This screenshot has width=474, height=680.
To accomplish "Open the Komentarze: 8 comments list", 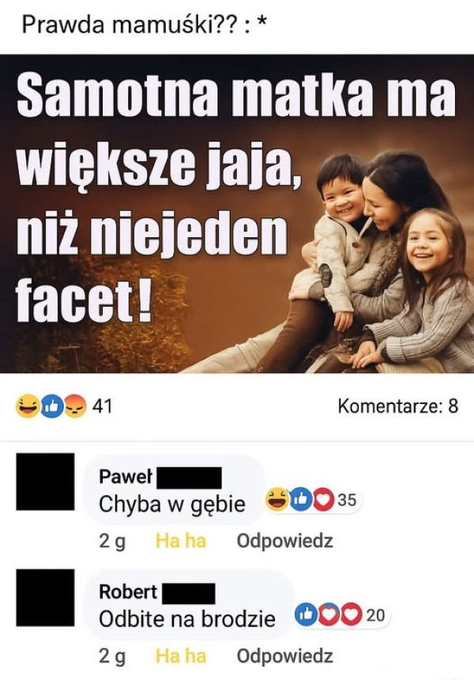I will point(398,406).
